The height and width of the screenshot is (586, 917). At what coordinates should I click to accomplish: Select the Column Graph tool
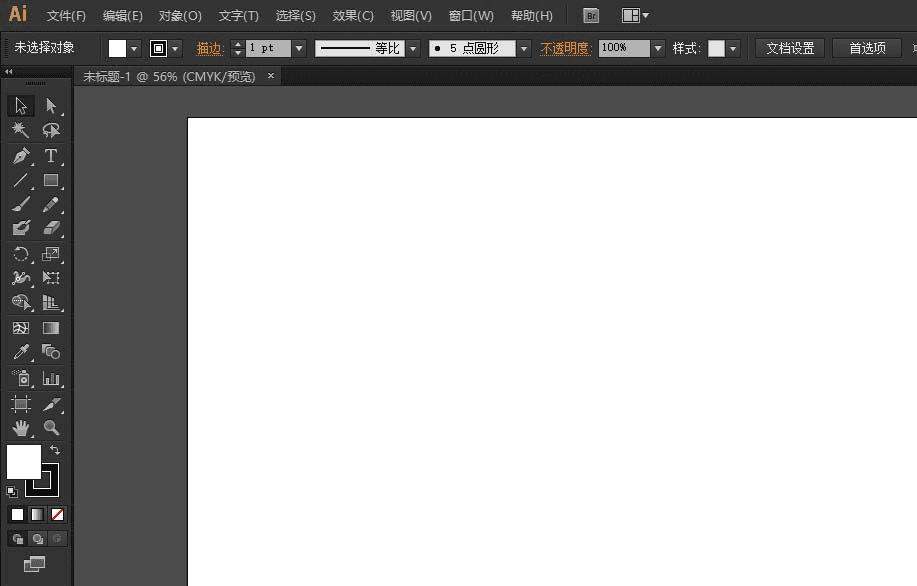(51, 378)
